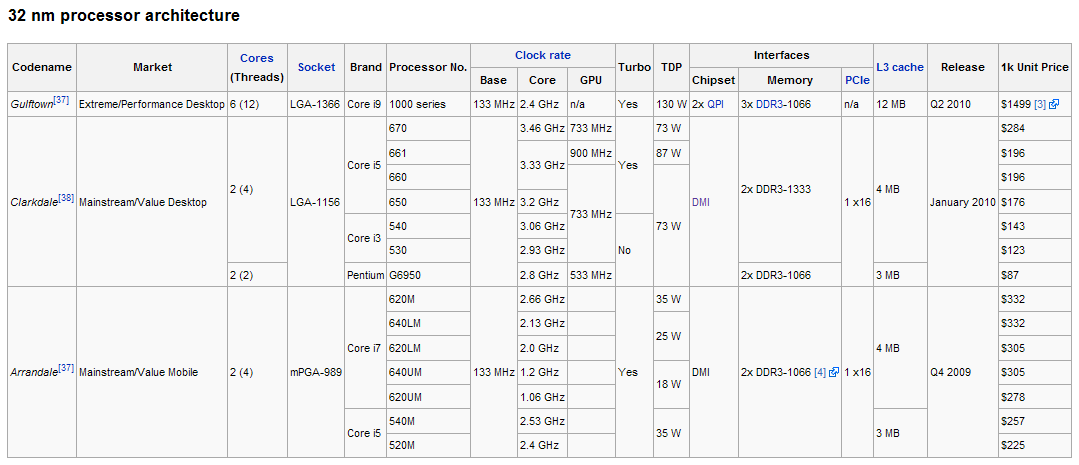
Task: Select processor number 661
Action: coord(428,153)
